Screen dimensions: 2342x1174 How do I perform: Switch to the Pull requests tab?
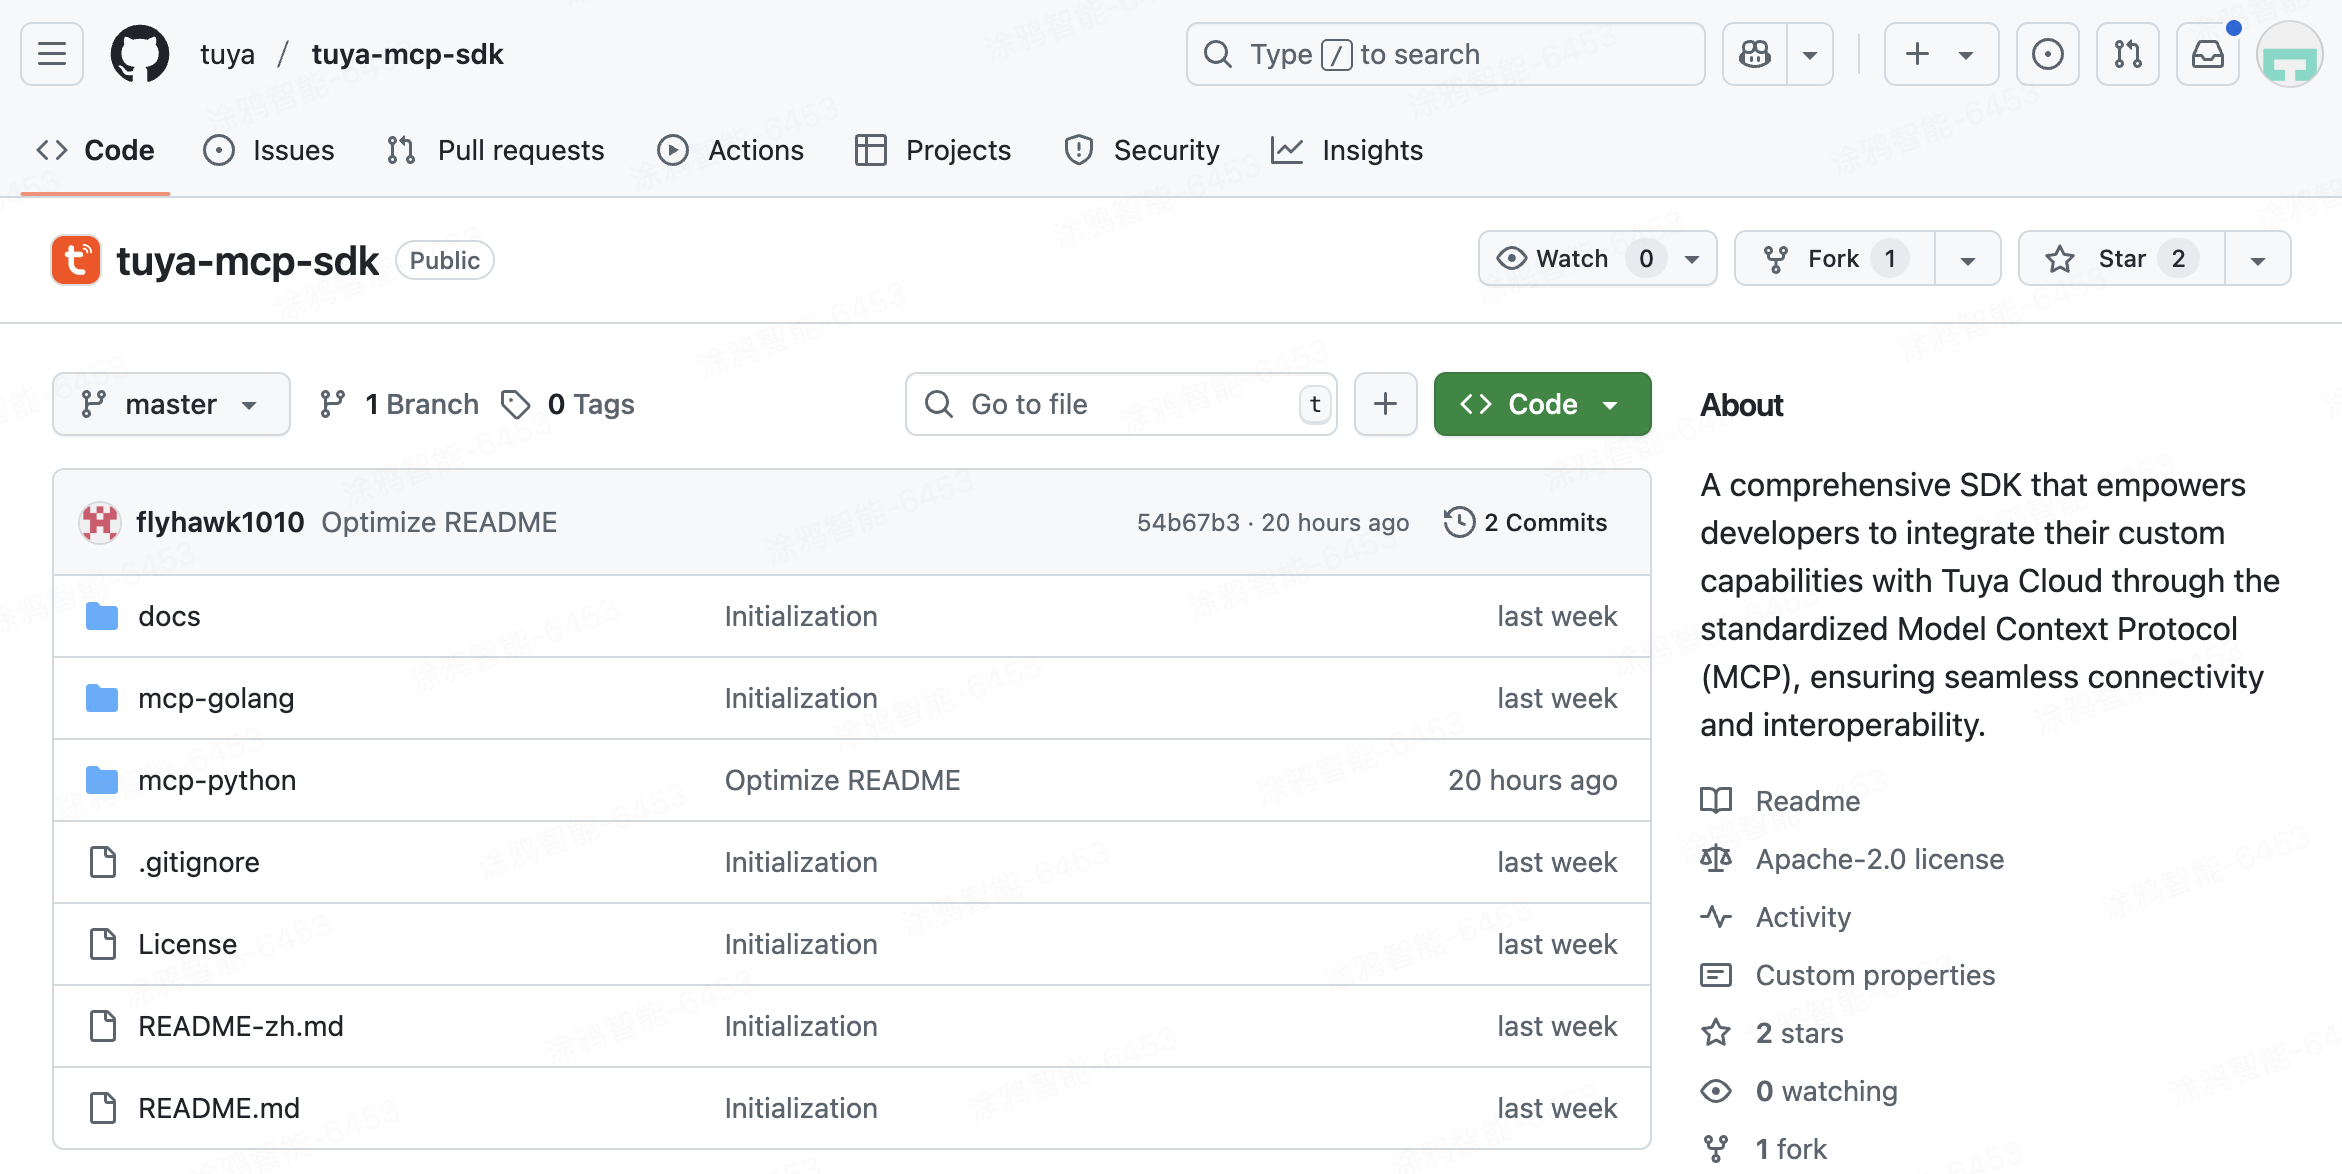pos(496,150)
